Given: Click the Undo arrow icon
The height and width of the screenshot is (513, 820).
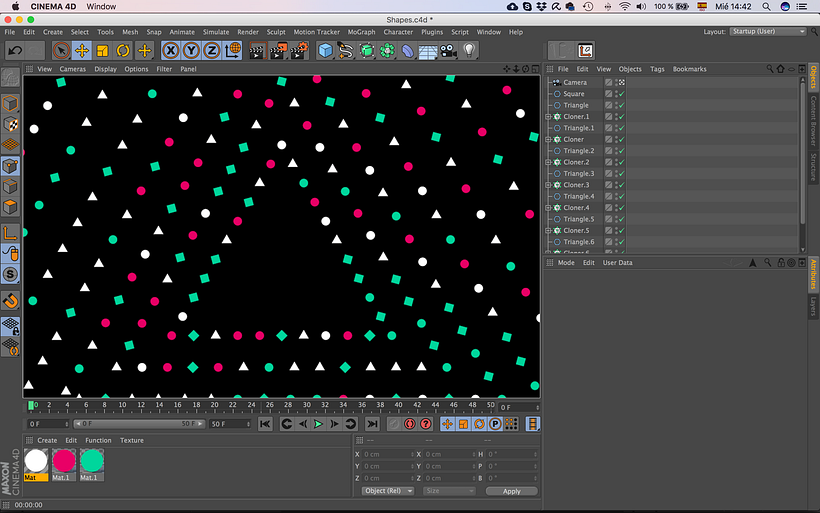Looking at the screenshot, I should point(15,51).
